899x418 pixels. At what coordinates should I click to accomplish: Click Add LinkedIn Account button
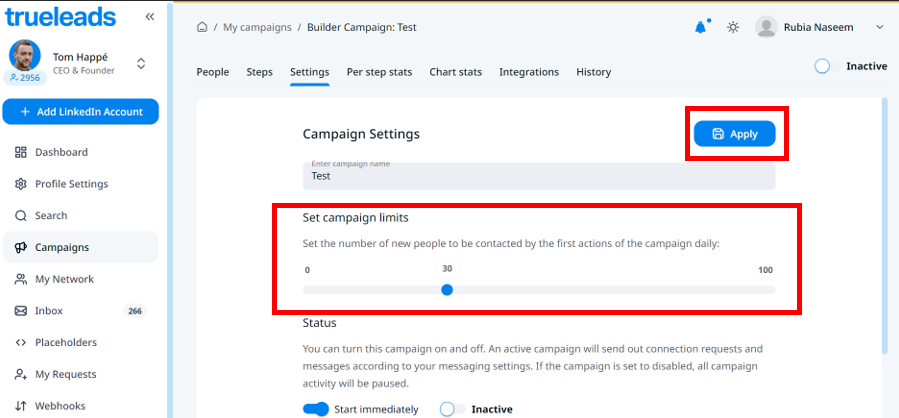point(80,112)
